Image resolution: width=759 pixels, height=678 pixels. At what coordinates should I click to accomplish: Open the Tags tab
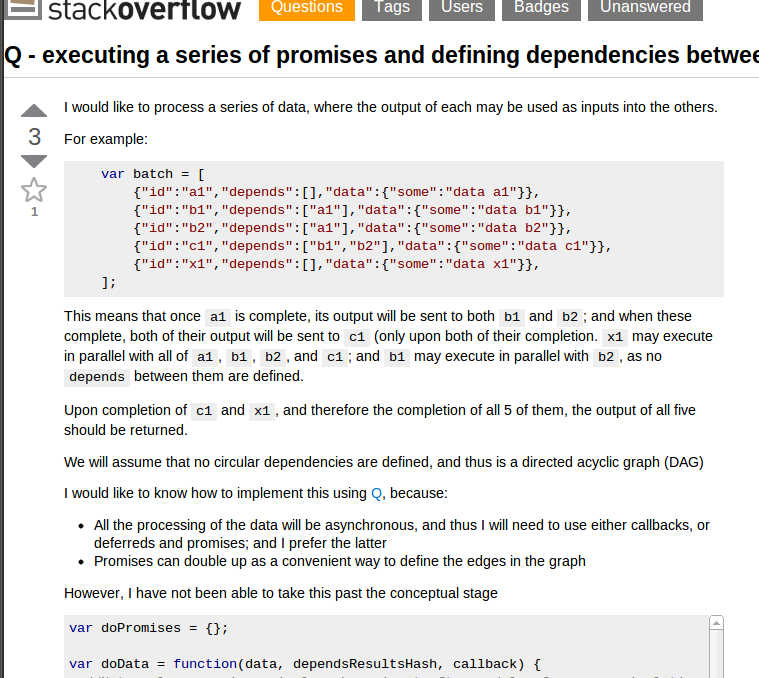[392, 8]
